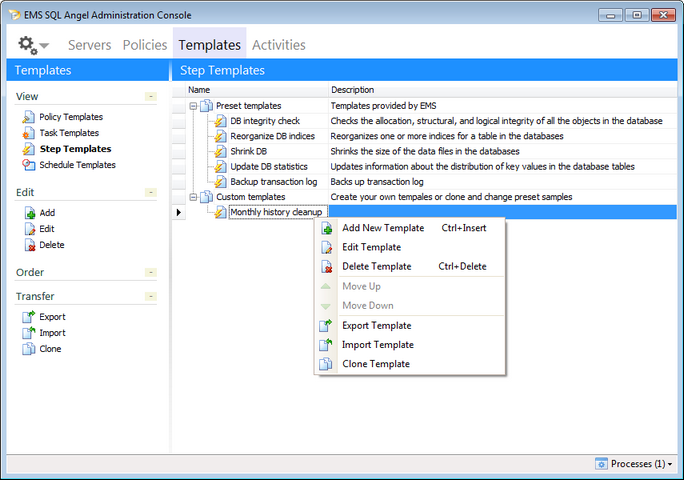This screenshot has height=480, width=684.
Task: Switch to the Policies tab
Action: point(145,45)
